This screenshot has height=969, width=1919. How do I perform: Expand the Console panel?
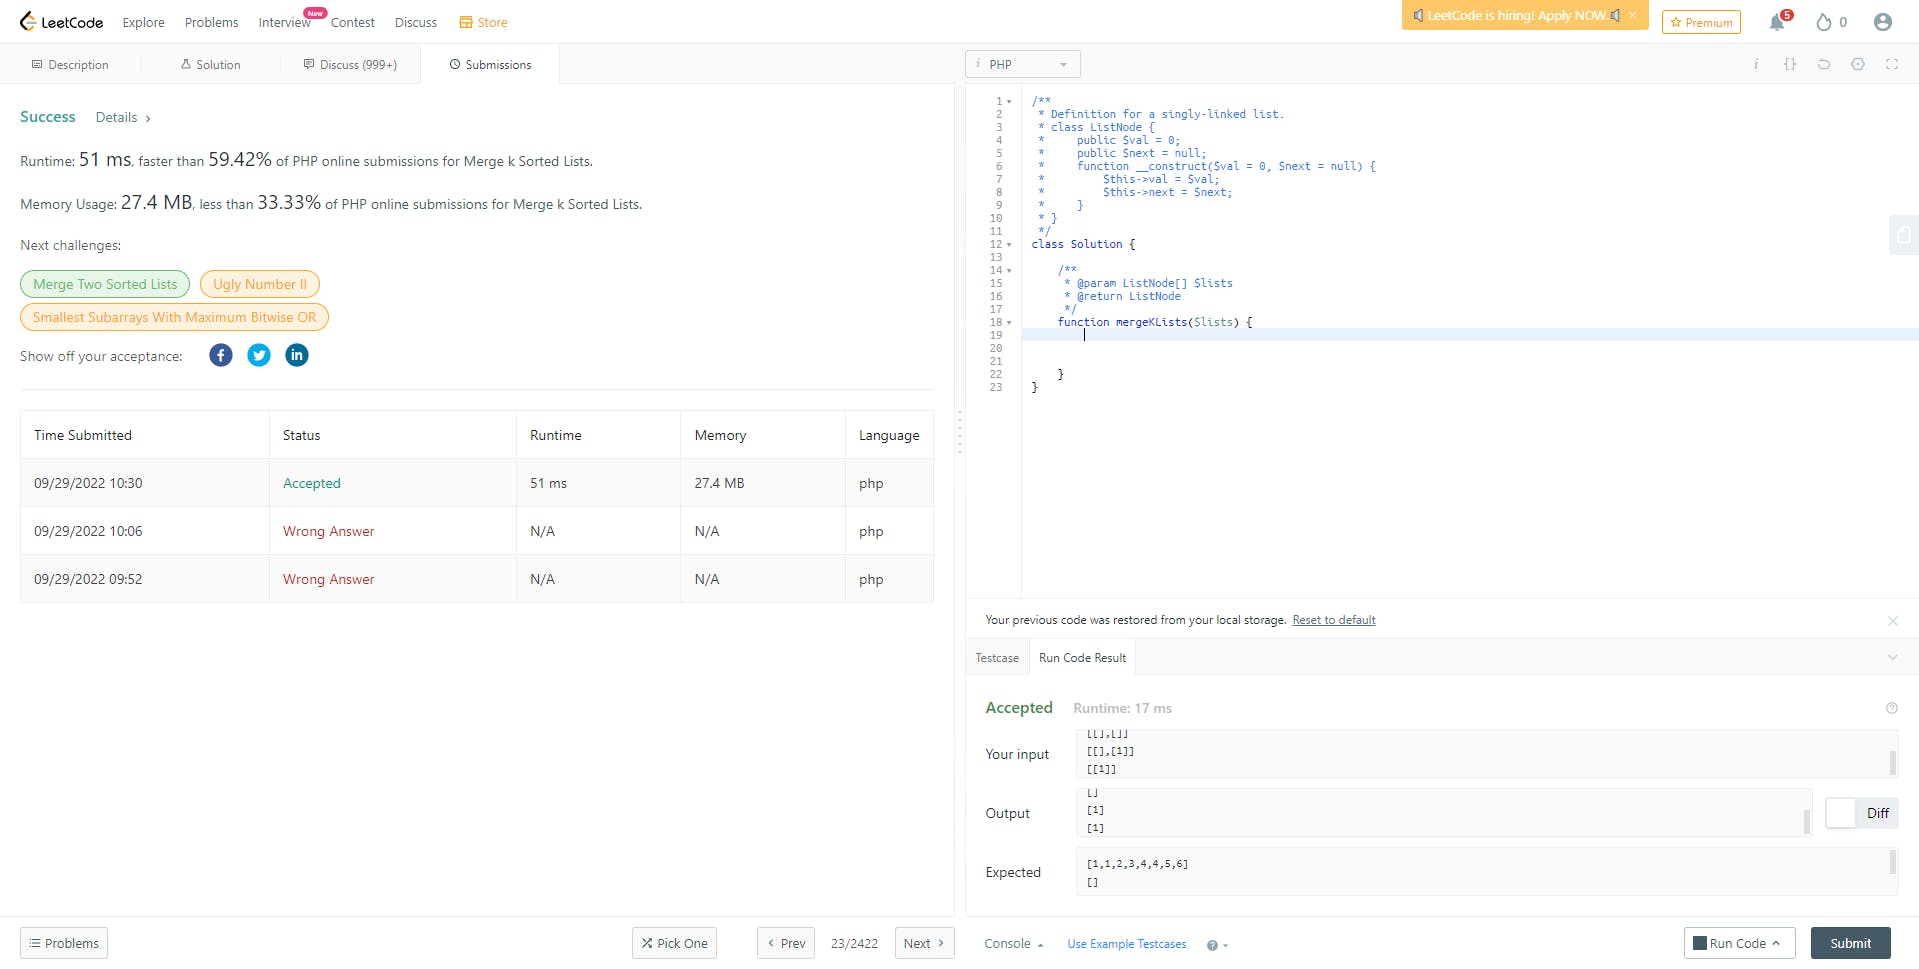[x=1014, y=944]
